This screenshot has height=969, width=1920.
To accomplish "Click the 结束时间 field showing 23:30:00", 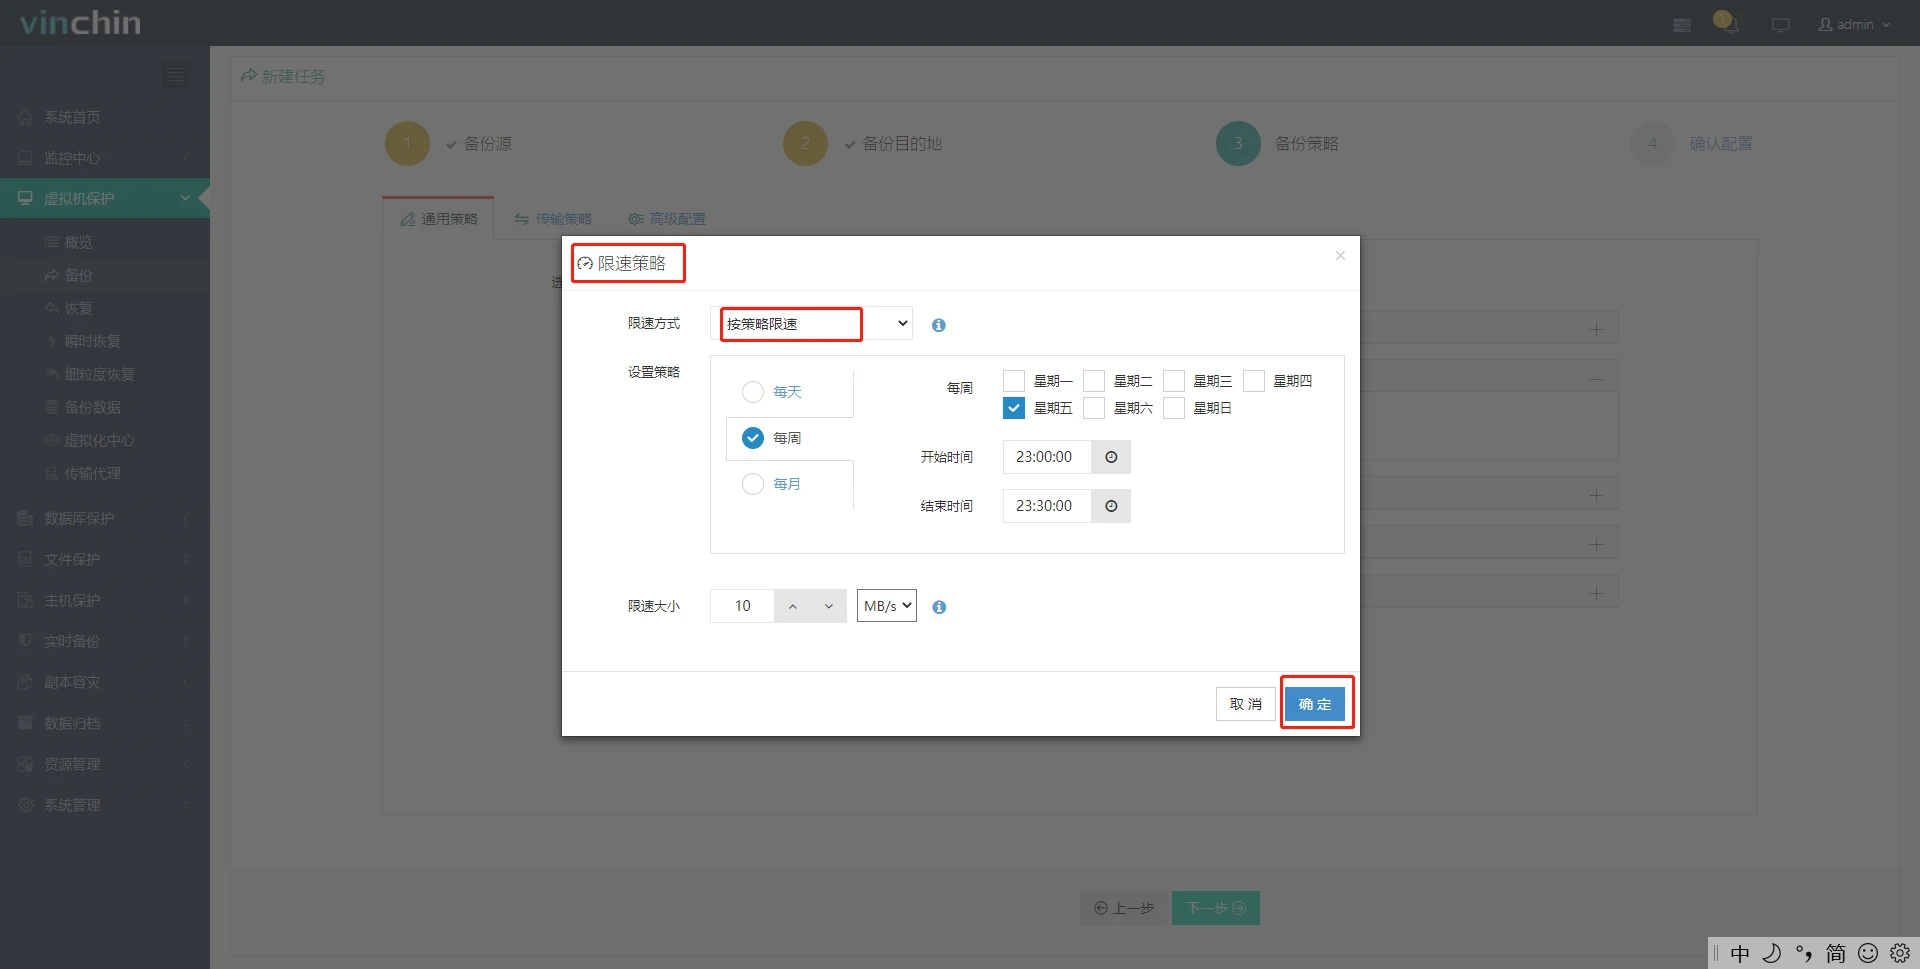I will (x=1047, y=506).
